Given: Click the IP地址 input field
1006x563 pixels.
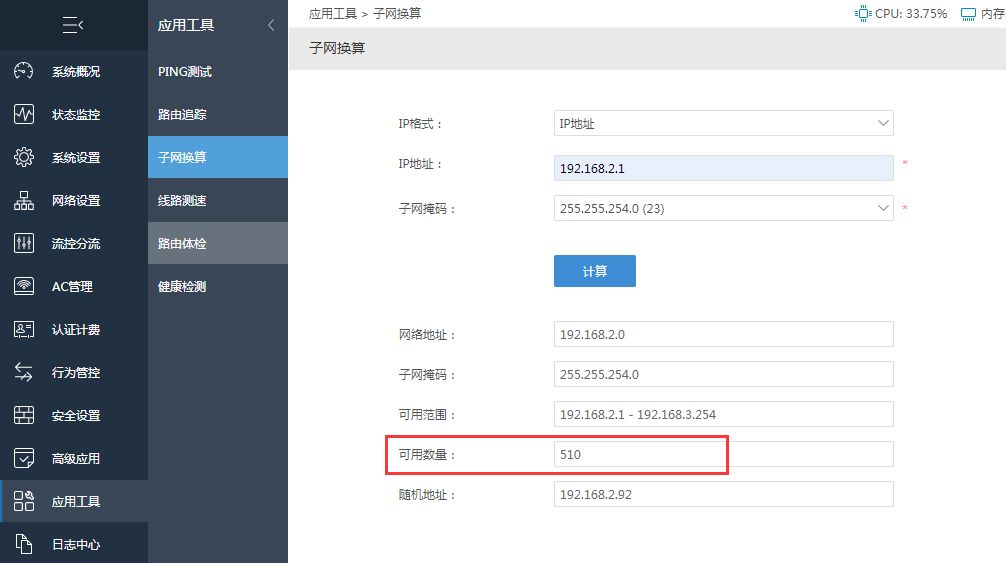Looking at the screenshot, I should [x=723, y=168].
